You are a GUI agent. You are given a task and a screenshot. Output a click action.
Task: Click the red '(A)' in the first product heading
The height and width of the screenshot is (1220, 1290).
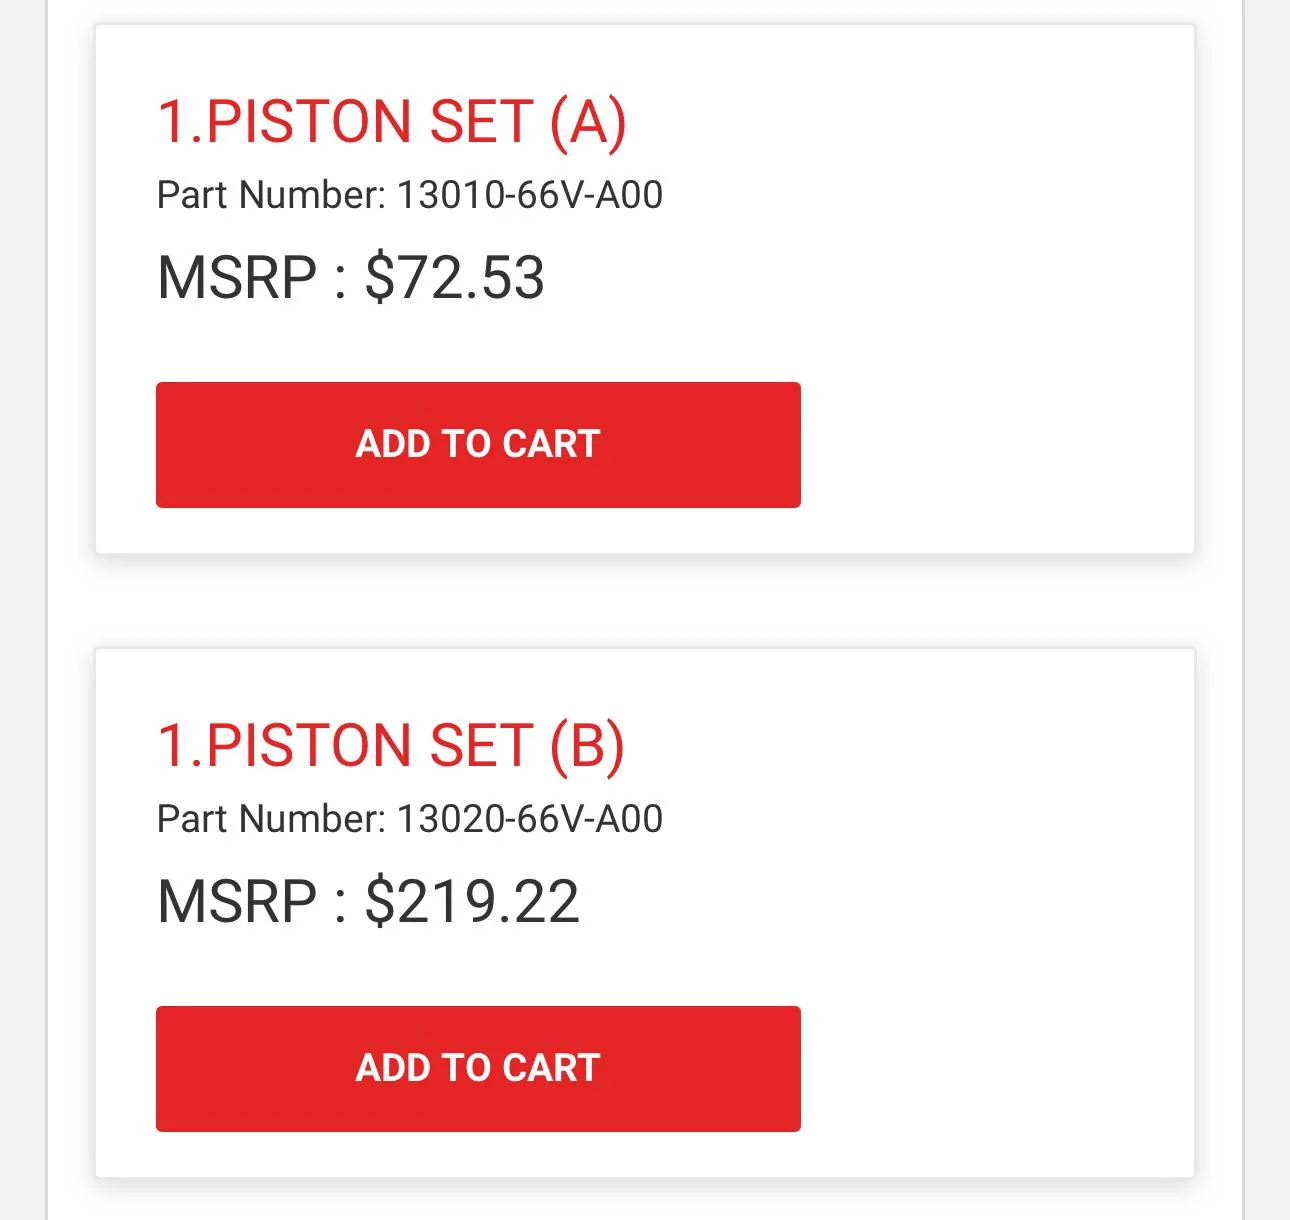[588, 123]
